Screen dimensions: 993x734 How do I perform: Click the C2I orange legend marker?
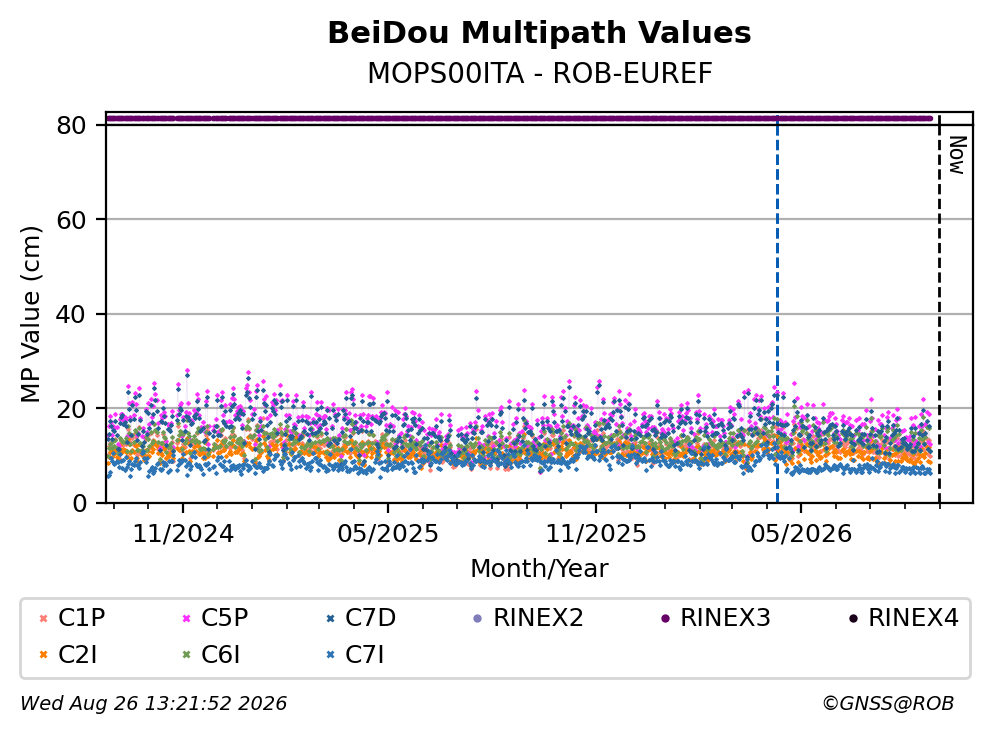click(x=43, y=655)
